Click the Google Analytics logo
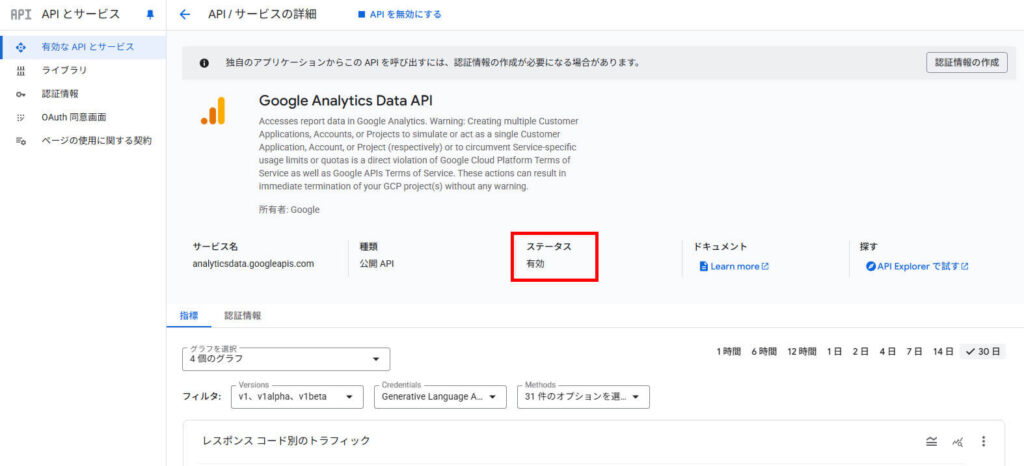The height and width of the screenshot is (466, 1024). point(213,110)
